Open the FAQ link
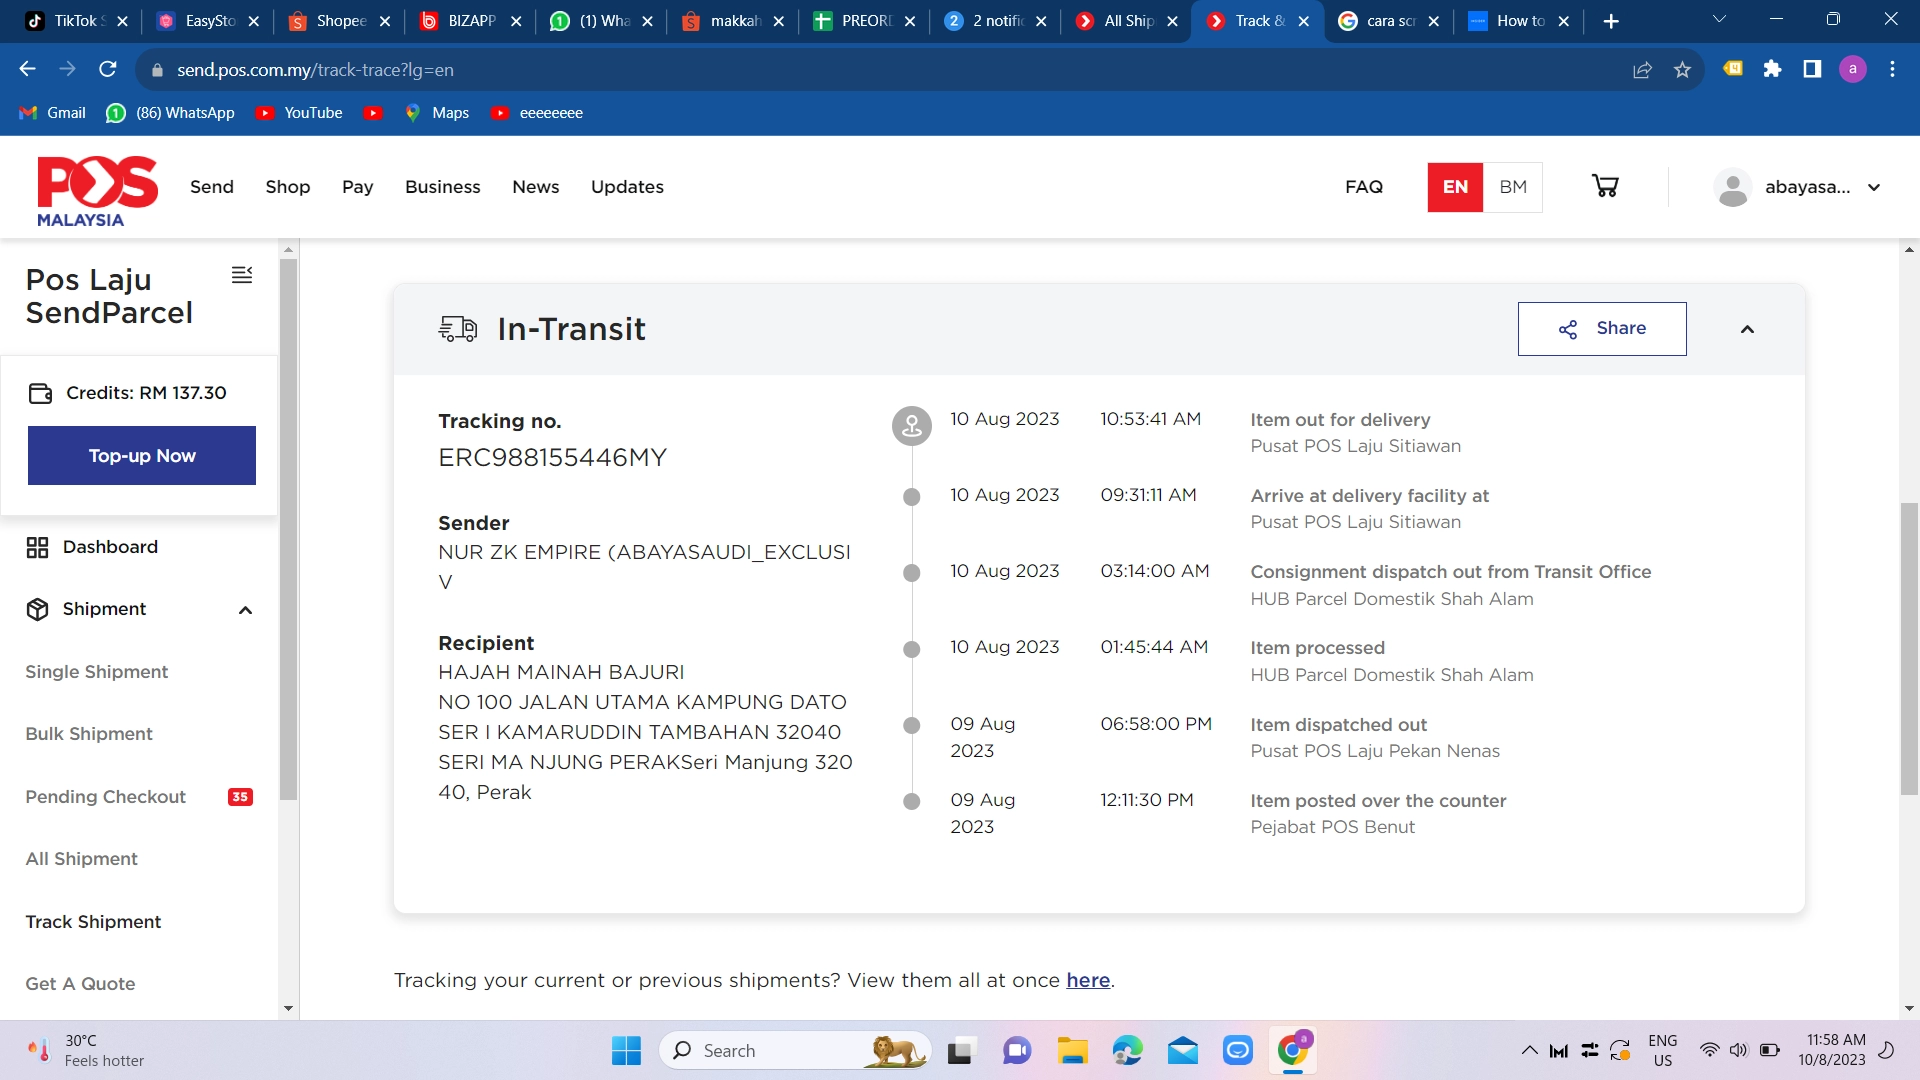 (x=1364, y=187)
